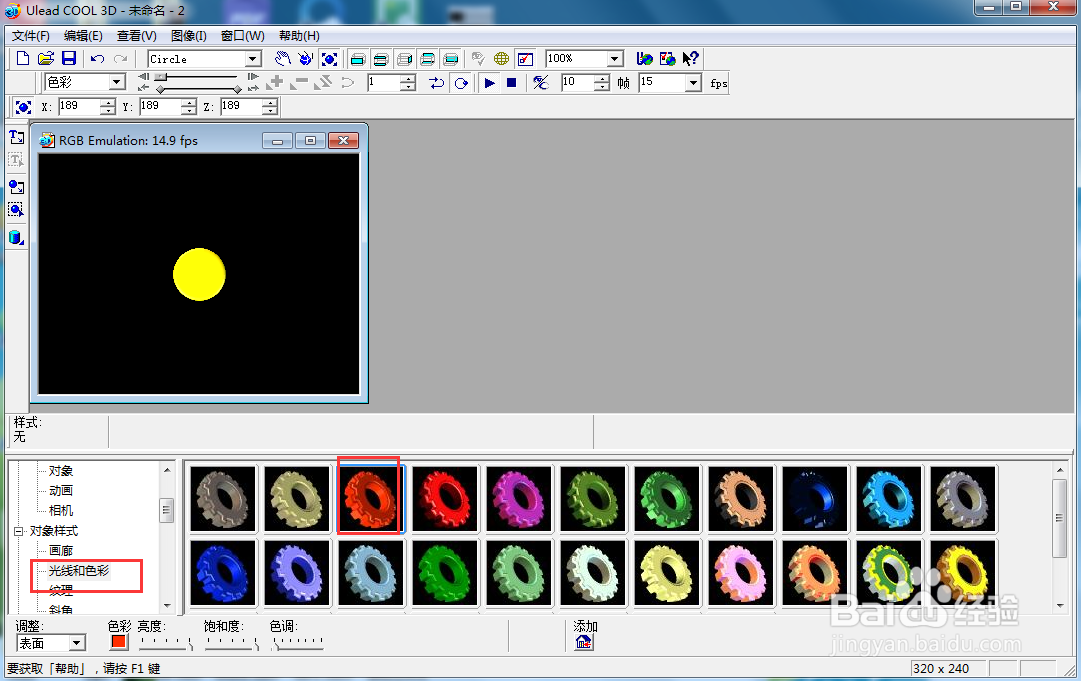
Task: Select 对象 in the EasyPalette tree
Action: [x=61, y=471]
